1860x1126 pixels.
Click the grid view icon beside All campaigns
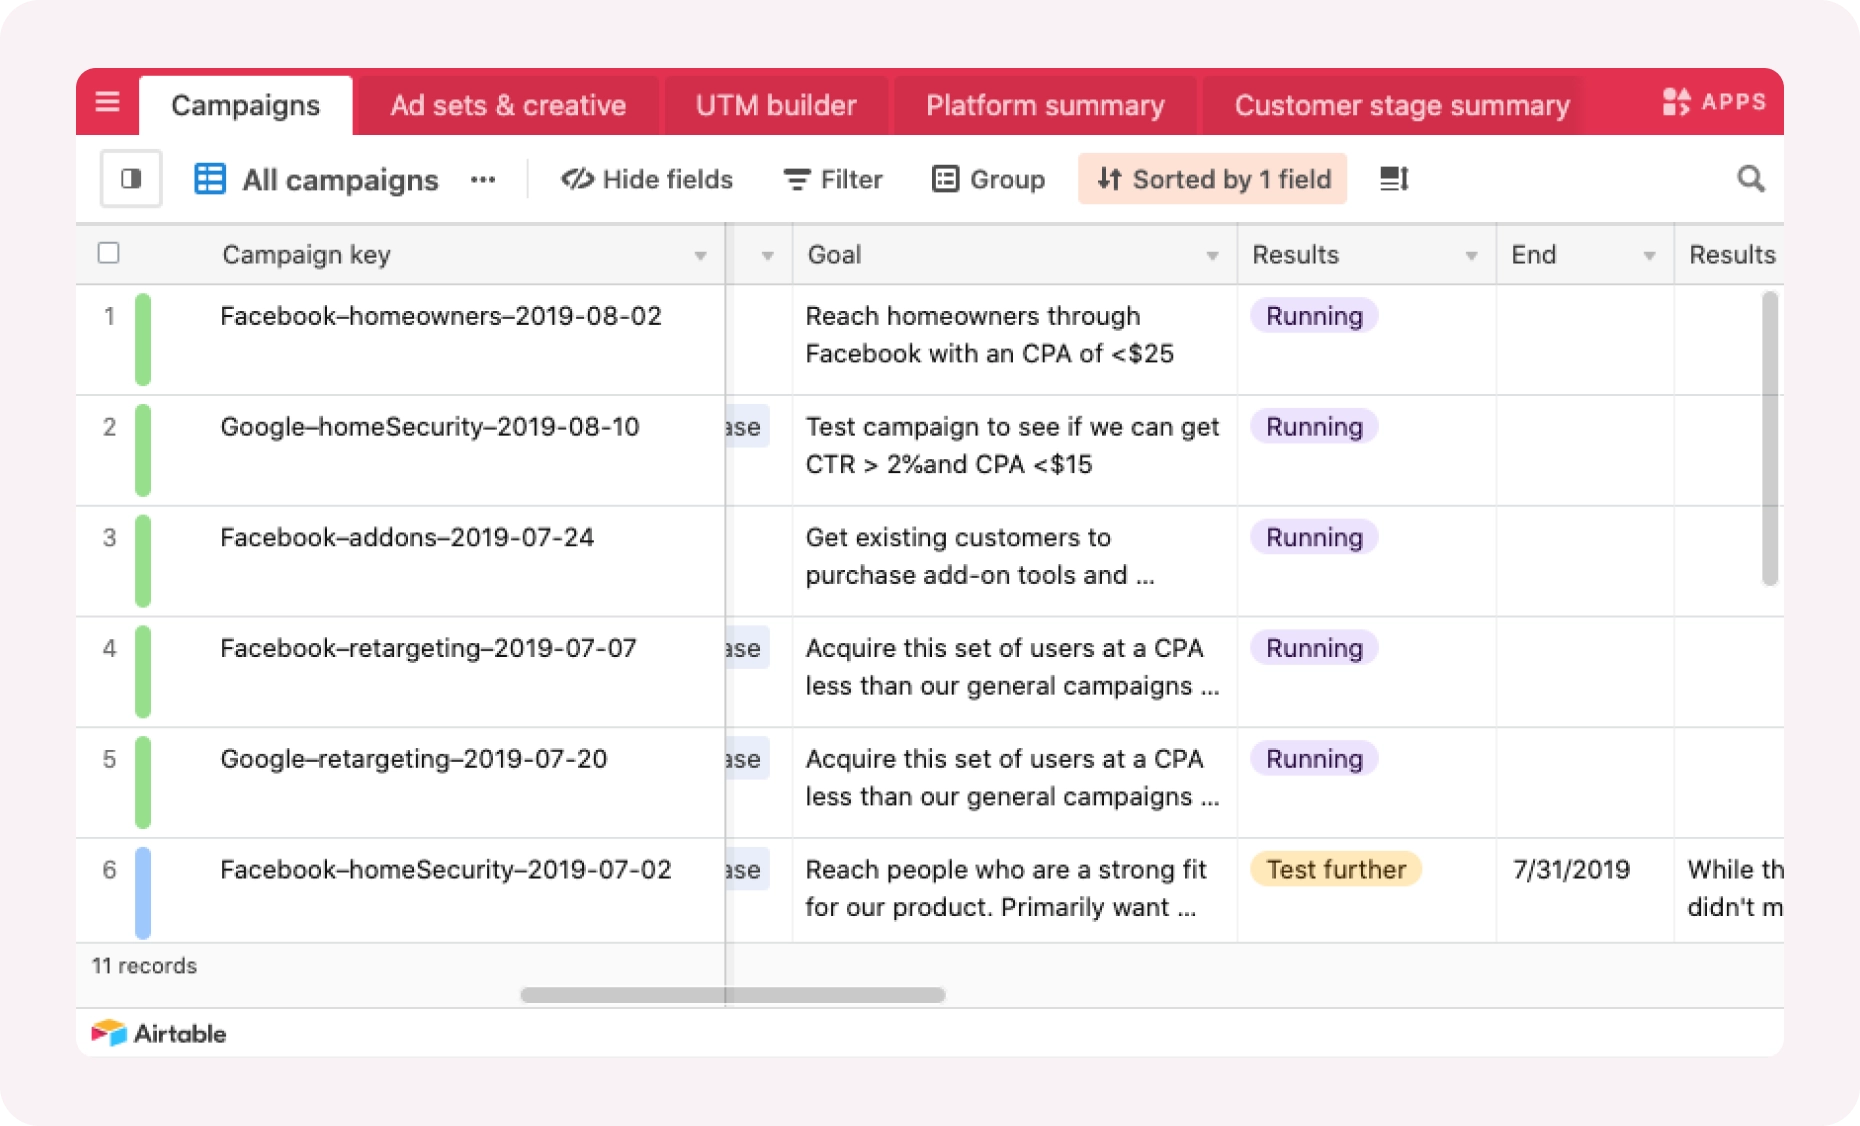210,179
